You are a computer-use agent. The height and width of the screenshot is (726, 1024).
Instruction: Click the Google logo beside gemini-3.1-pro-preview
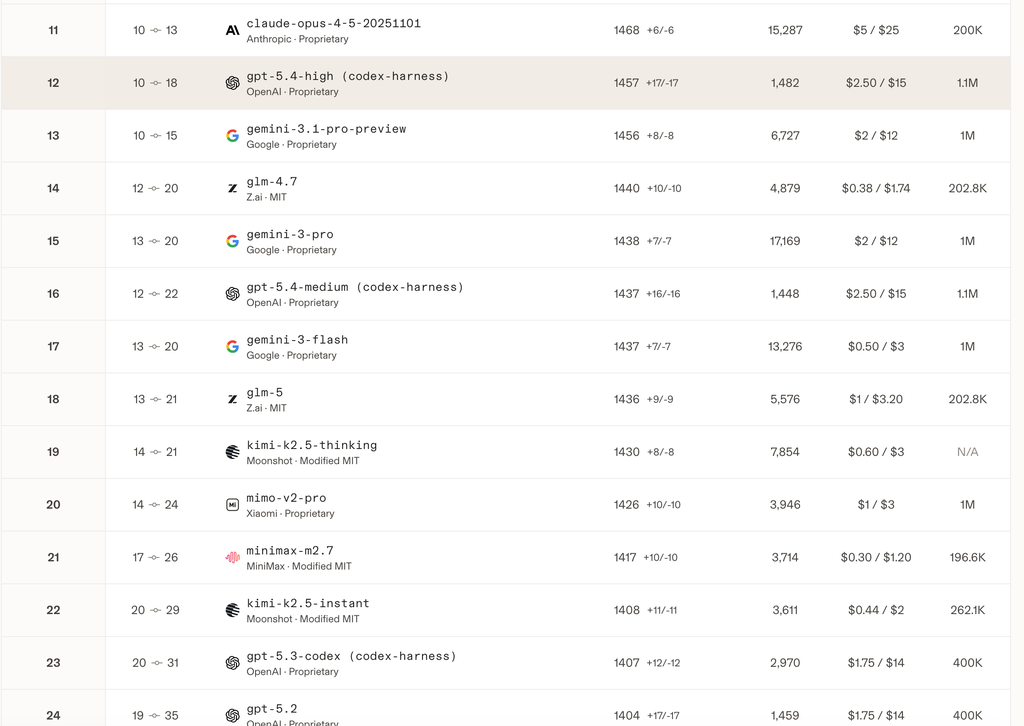[232, 136]
